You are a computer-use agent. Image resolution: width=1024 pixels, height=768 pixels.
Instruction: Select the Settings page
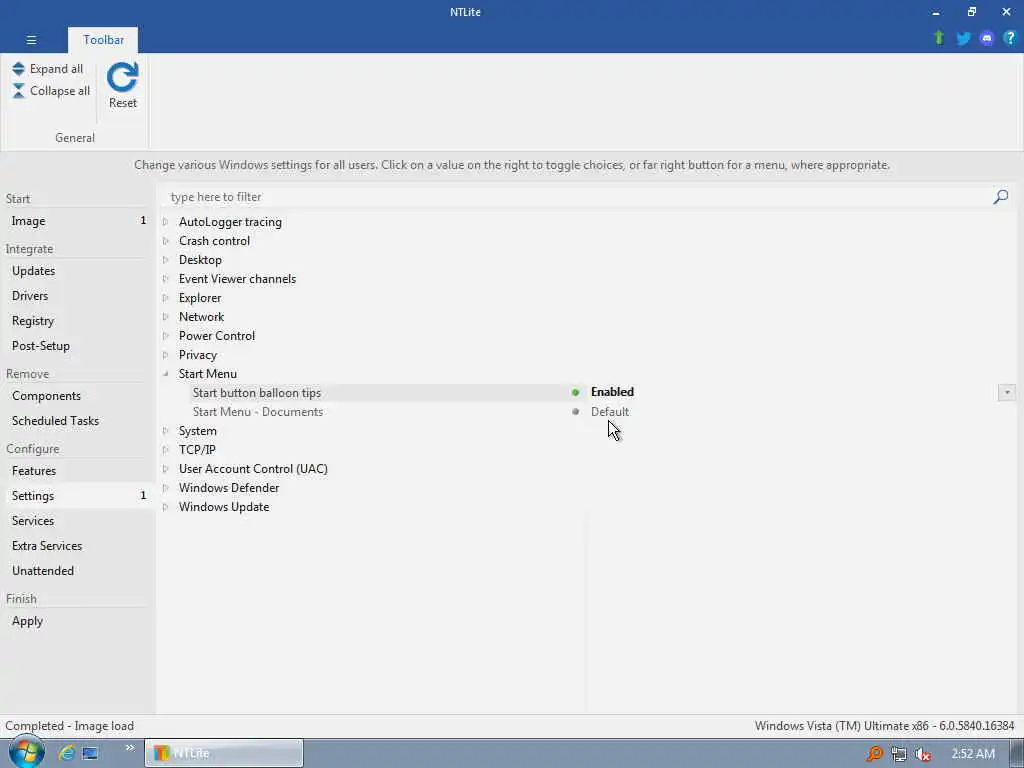(x=78, y=496)
